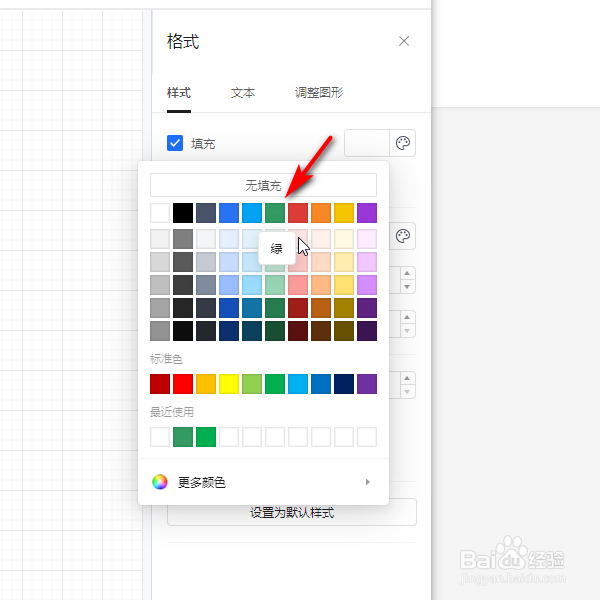The image size is (600, 600).
Task: Open the 调整图形 tab
Action: (319, 93)
